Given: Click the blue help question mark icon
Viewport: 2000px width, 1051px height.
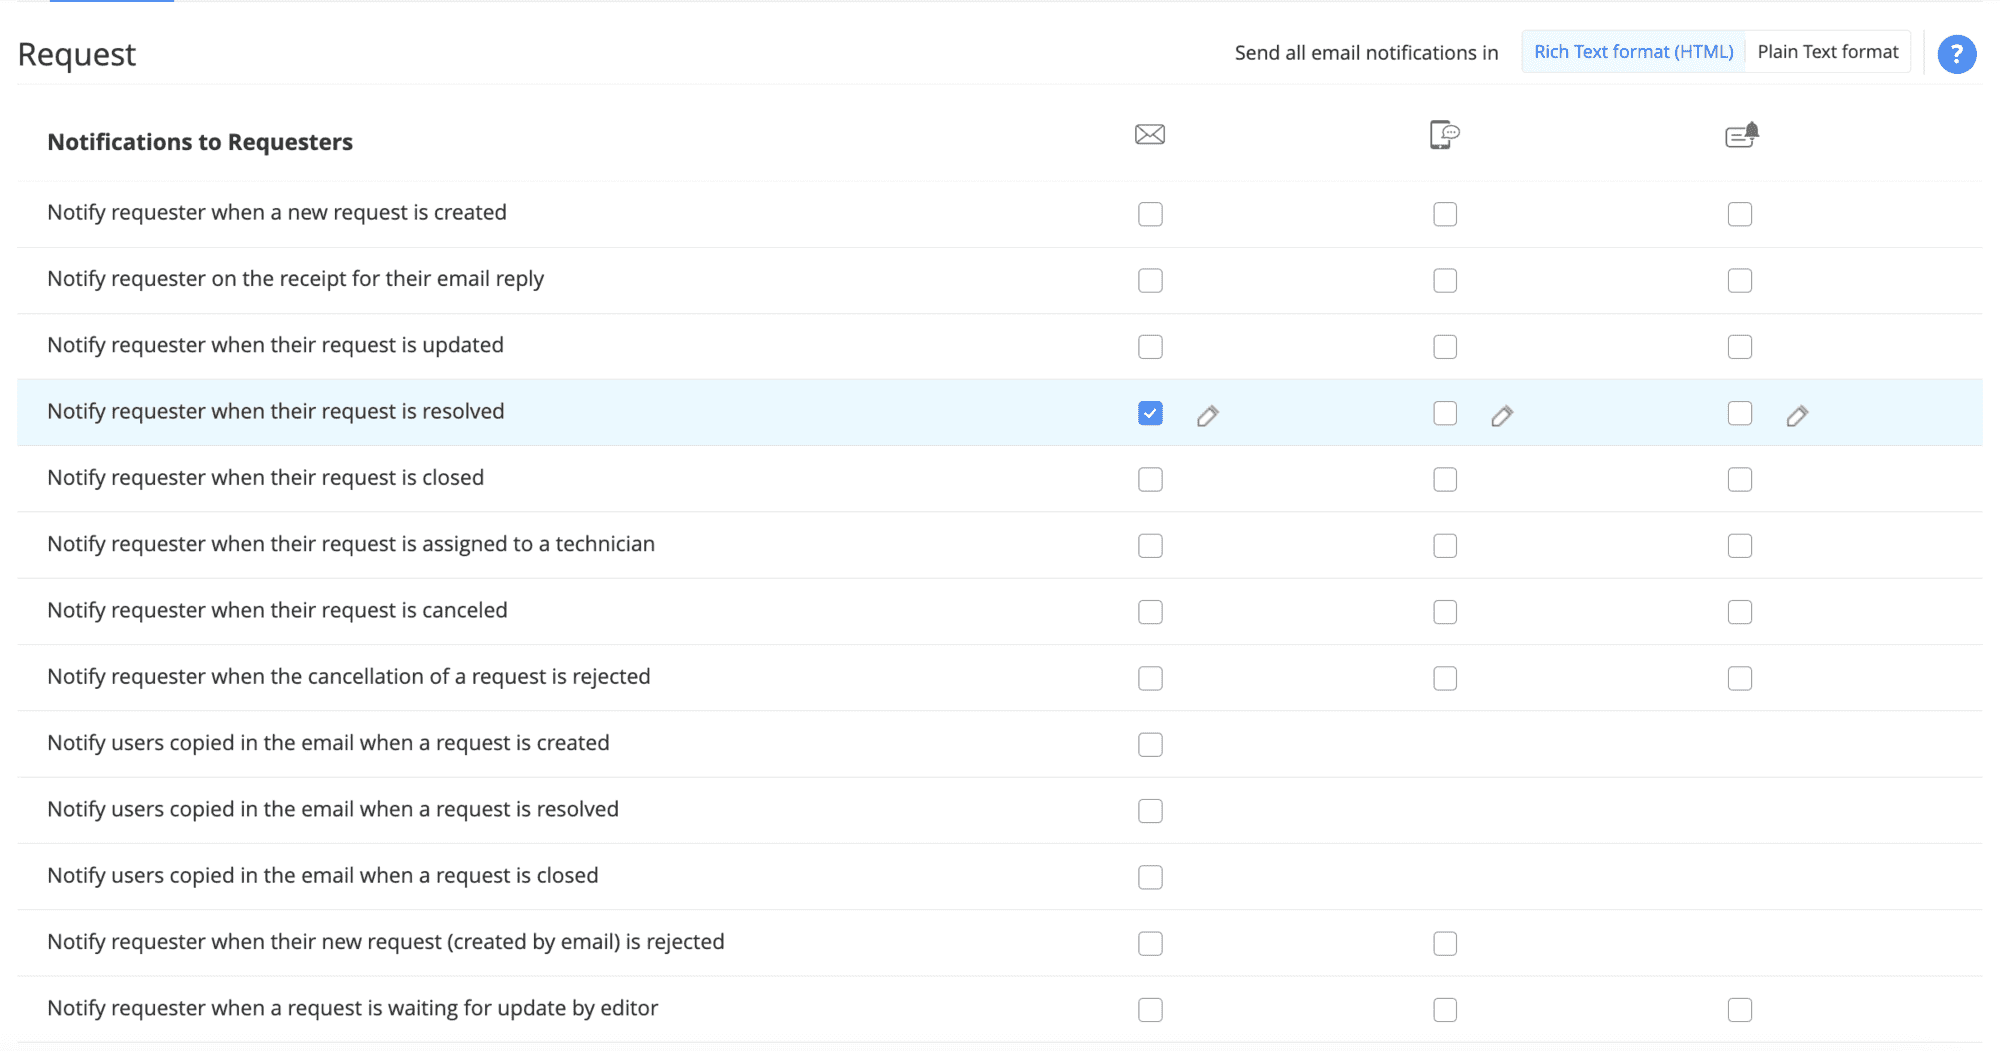Looking at the screenshot, I should pos(1956,54).
